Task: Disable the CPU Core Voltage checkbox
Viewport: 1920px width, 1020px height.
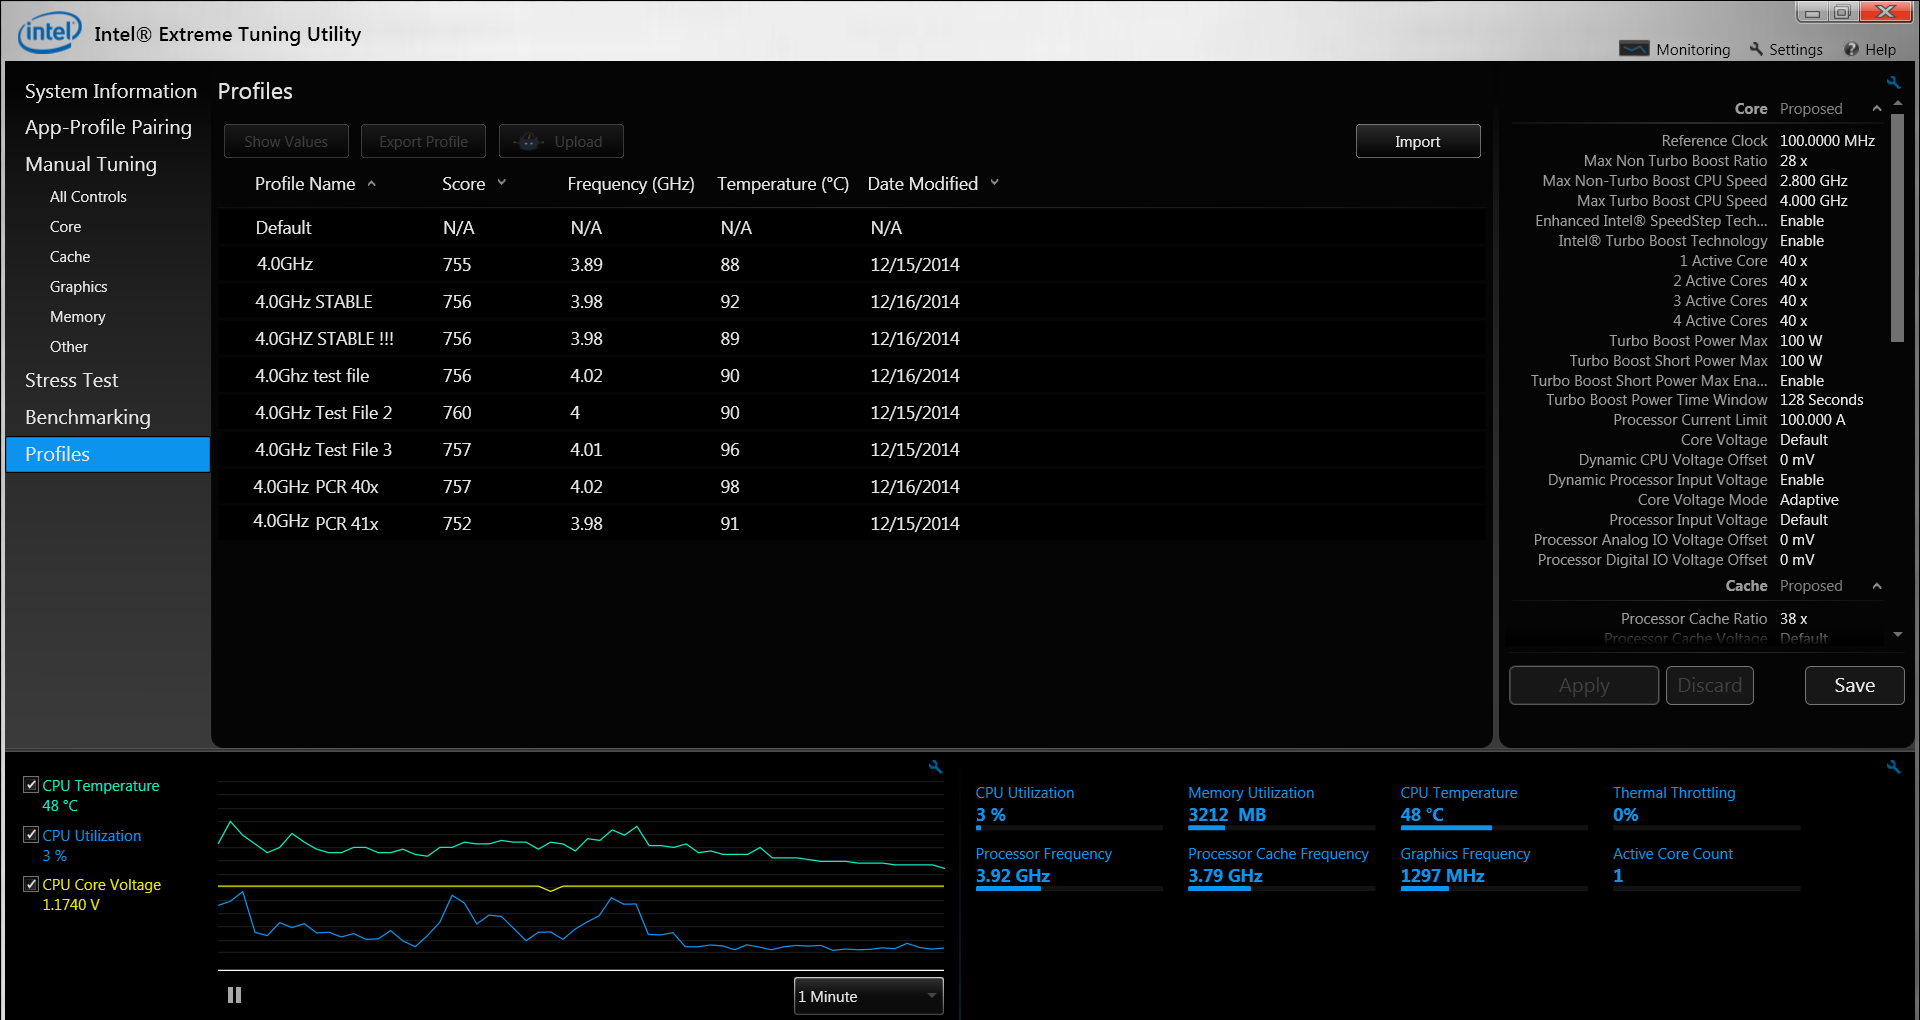Action: click(x=31, y=884)
